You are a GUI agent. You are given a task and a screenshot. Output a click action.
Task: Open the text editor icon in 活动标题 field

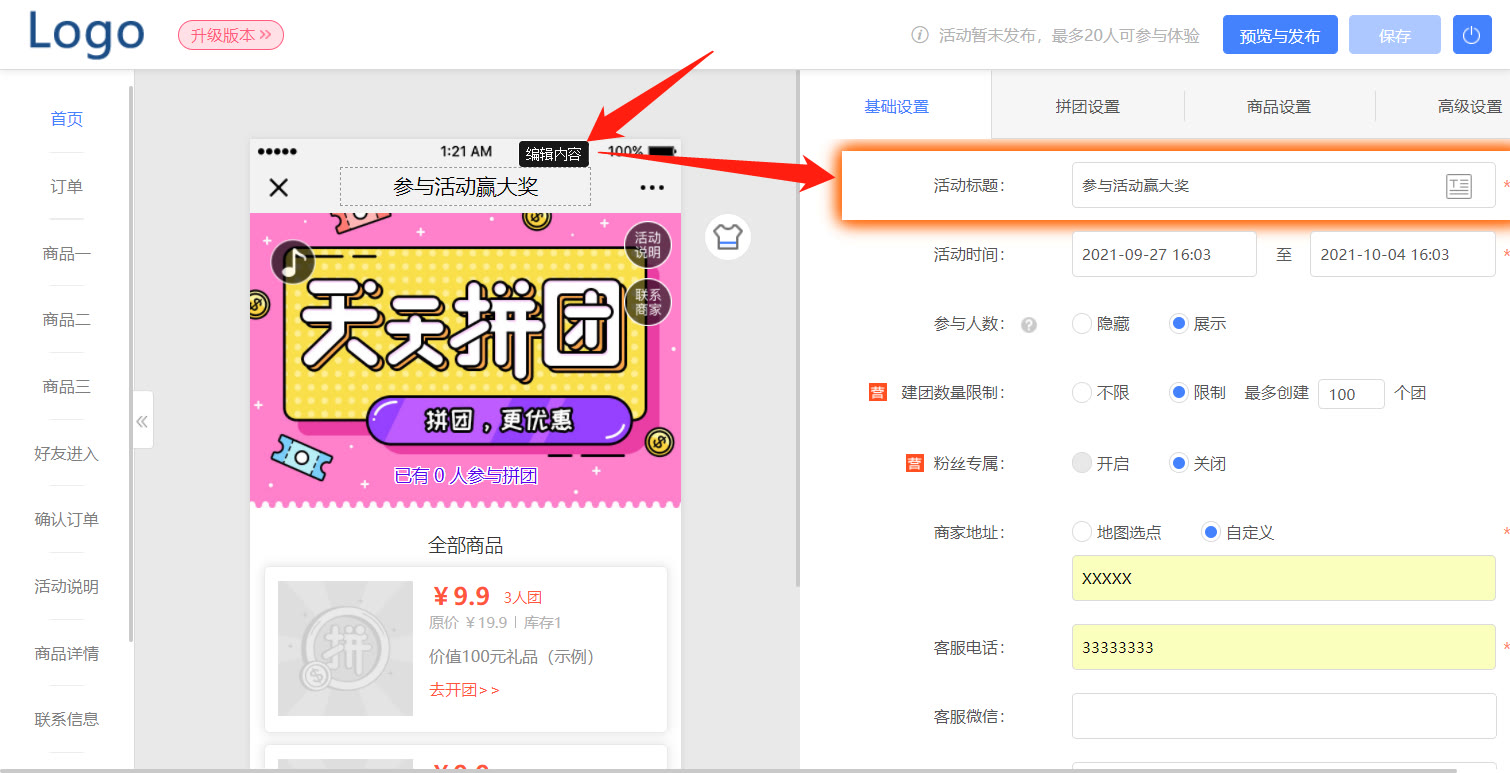click(x=1458, y=186)
